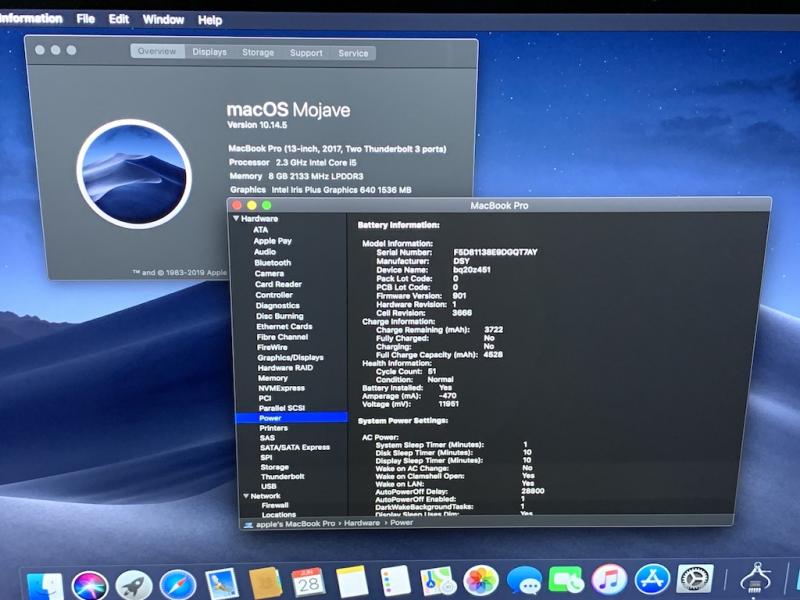Select Audio in the sidebar
The width and height of the screenshot is (800, 600).
pos(265,252)
